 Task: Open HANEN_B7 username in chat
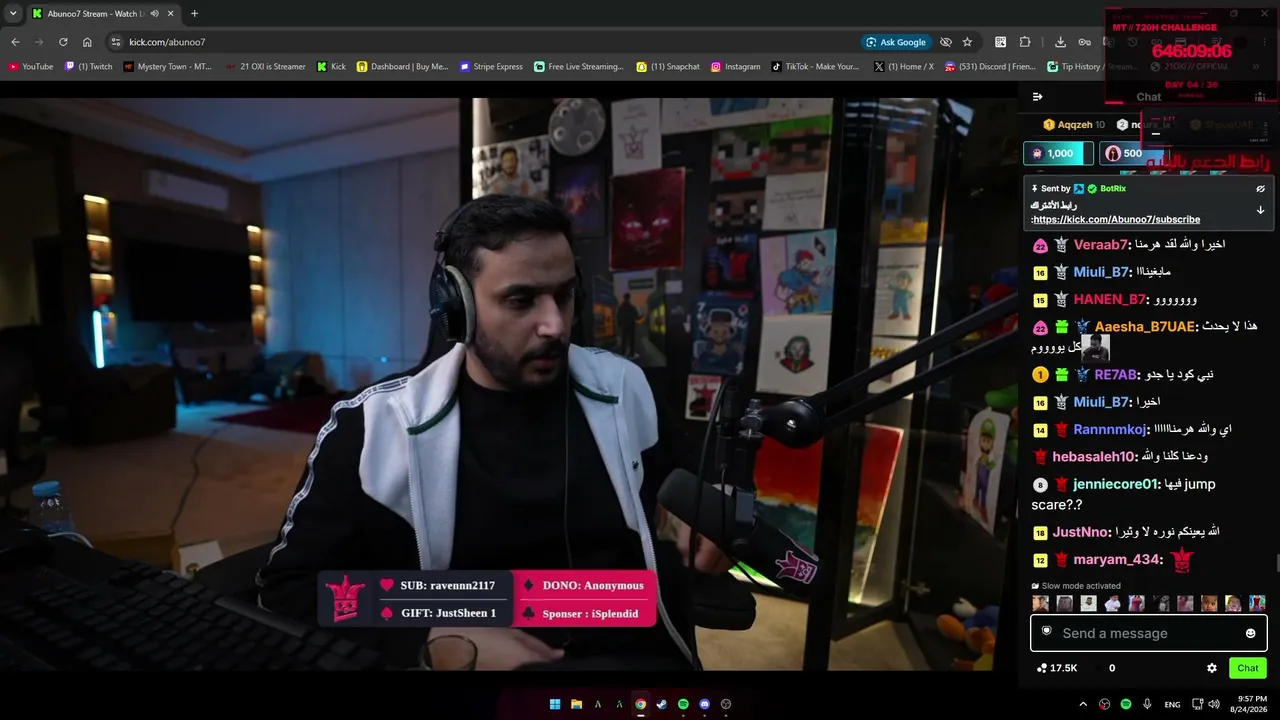pos(1110,300)
